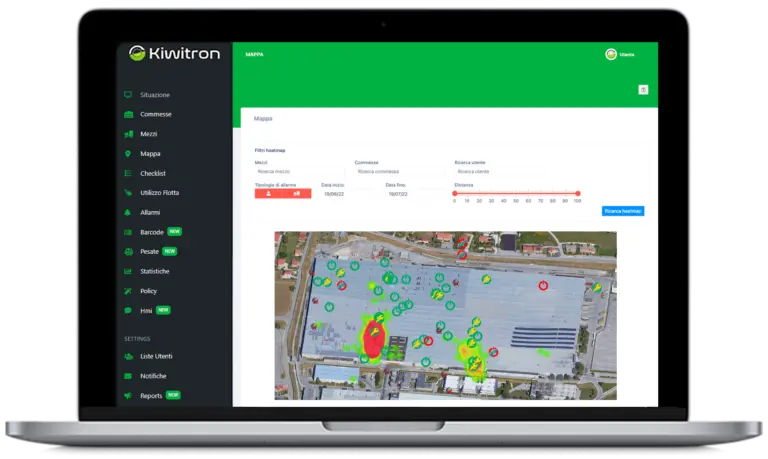Screen dimensions: 768x459
Task: Click the Distanza slider right handle
Action: point(578,193)
